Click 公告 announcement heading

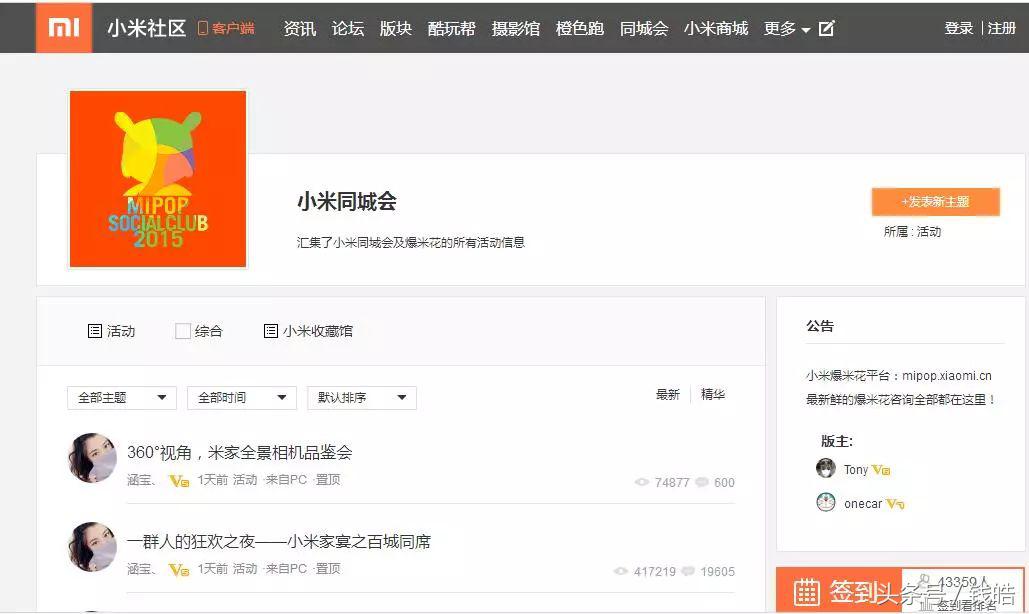[820, 326]
